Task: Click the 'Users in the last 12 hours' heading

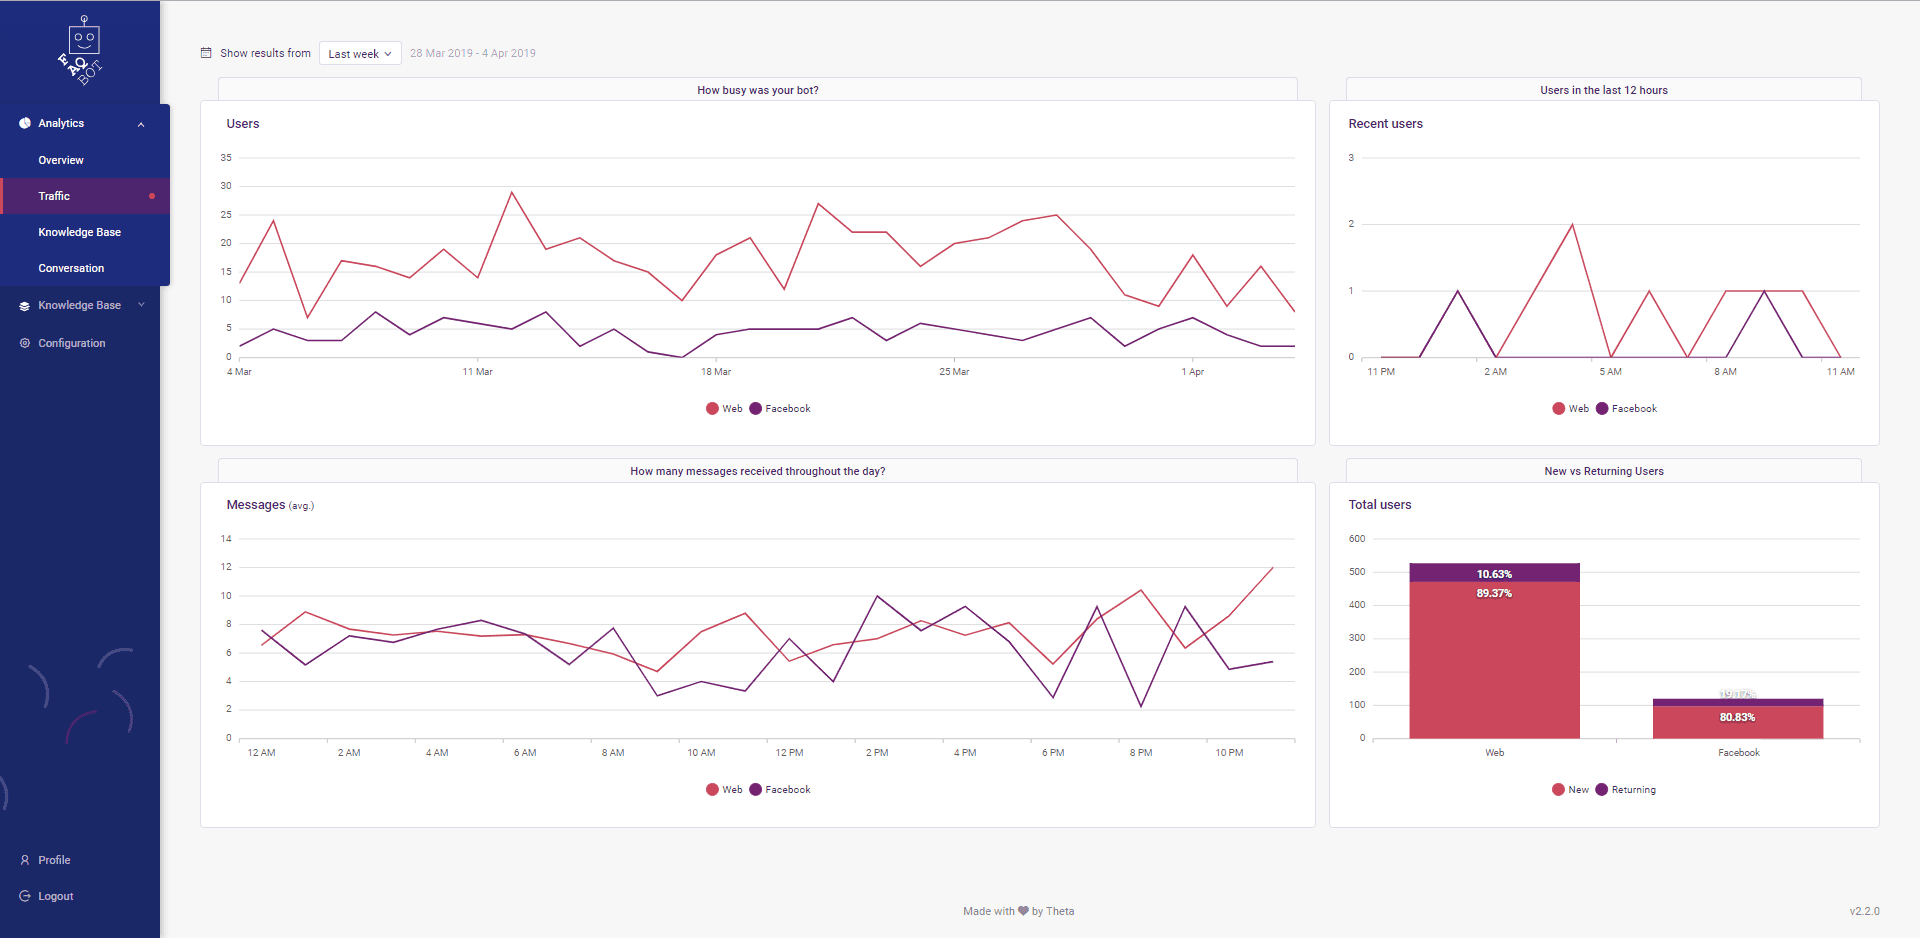Action: click(x=1604, y=90)
